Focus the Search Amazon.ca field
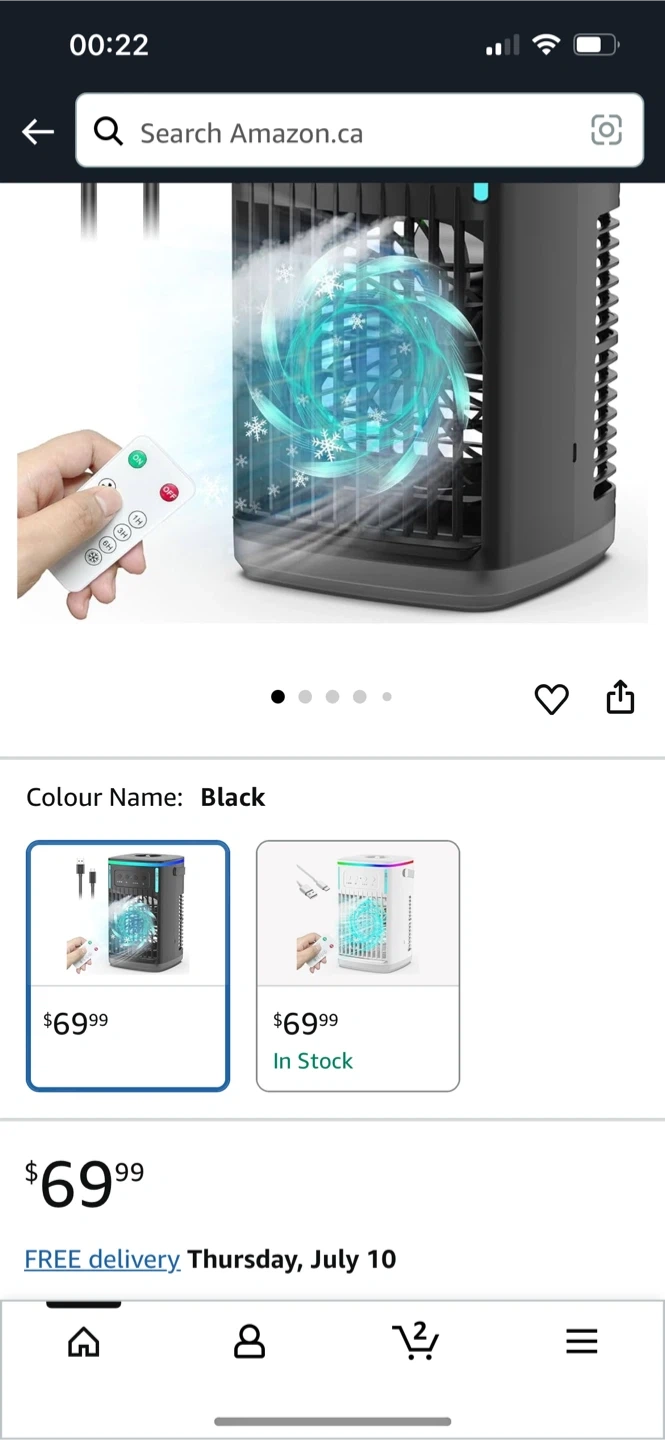The width and height of the screenshot is (665, 1440). (359, 130)
